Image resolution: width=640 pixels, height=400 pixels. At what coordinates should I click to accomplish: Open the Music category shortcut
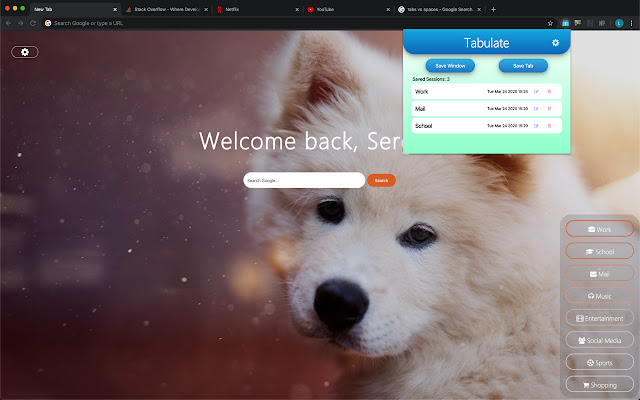coord(599,296)
